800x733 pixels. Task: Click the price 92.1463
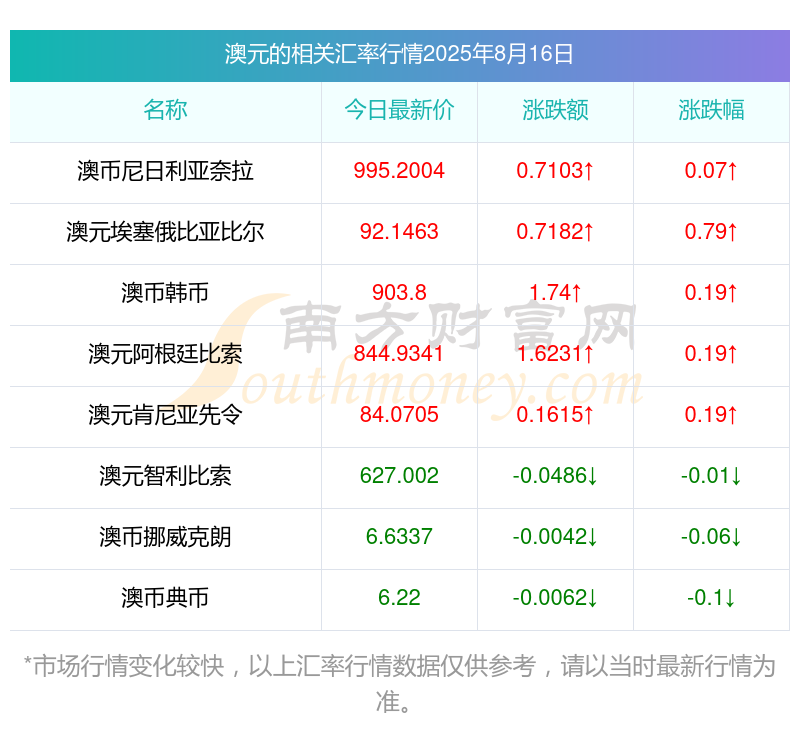tap(399, 232)
